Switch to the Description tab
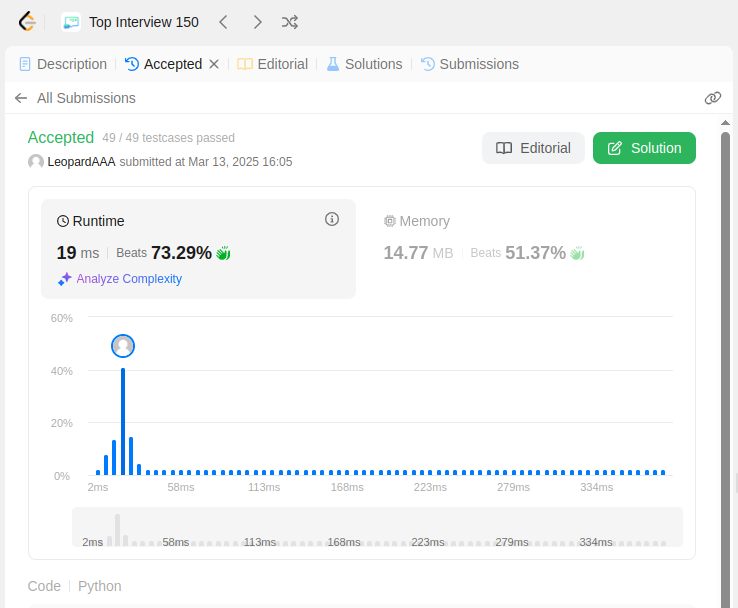 coord(63,64)
